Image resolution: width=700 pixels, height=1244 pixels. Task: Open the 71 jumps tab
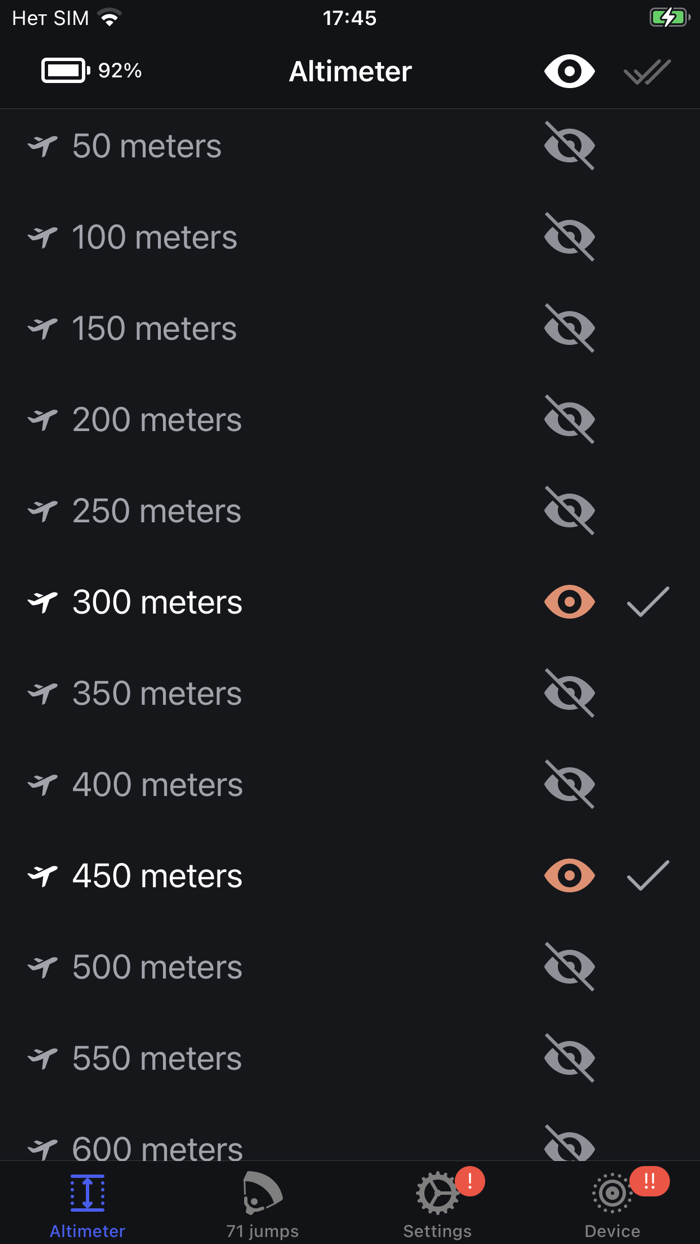(x=261, y=1203)
